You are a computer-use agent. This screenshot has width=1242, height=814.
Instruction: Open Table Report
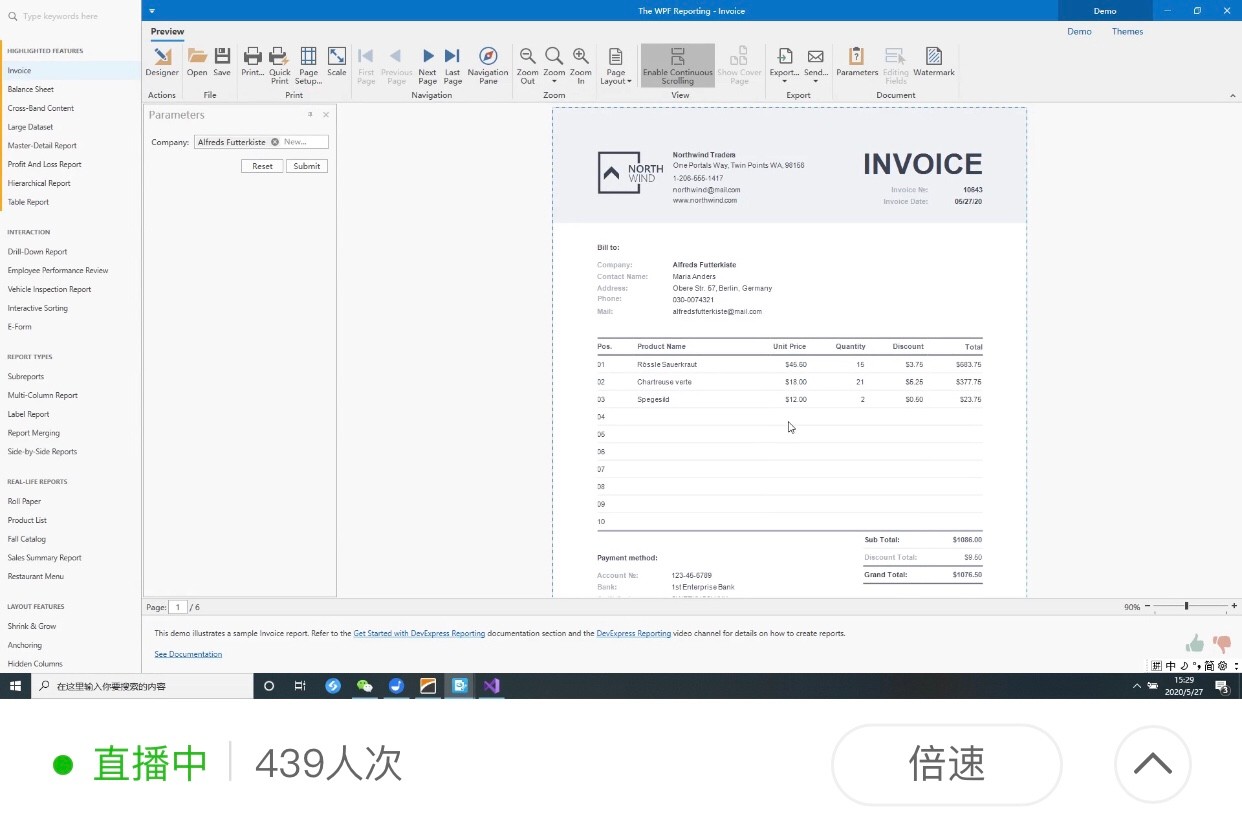point(70,202)
